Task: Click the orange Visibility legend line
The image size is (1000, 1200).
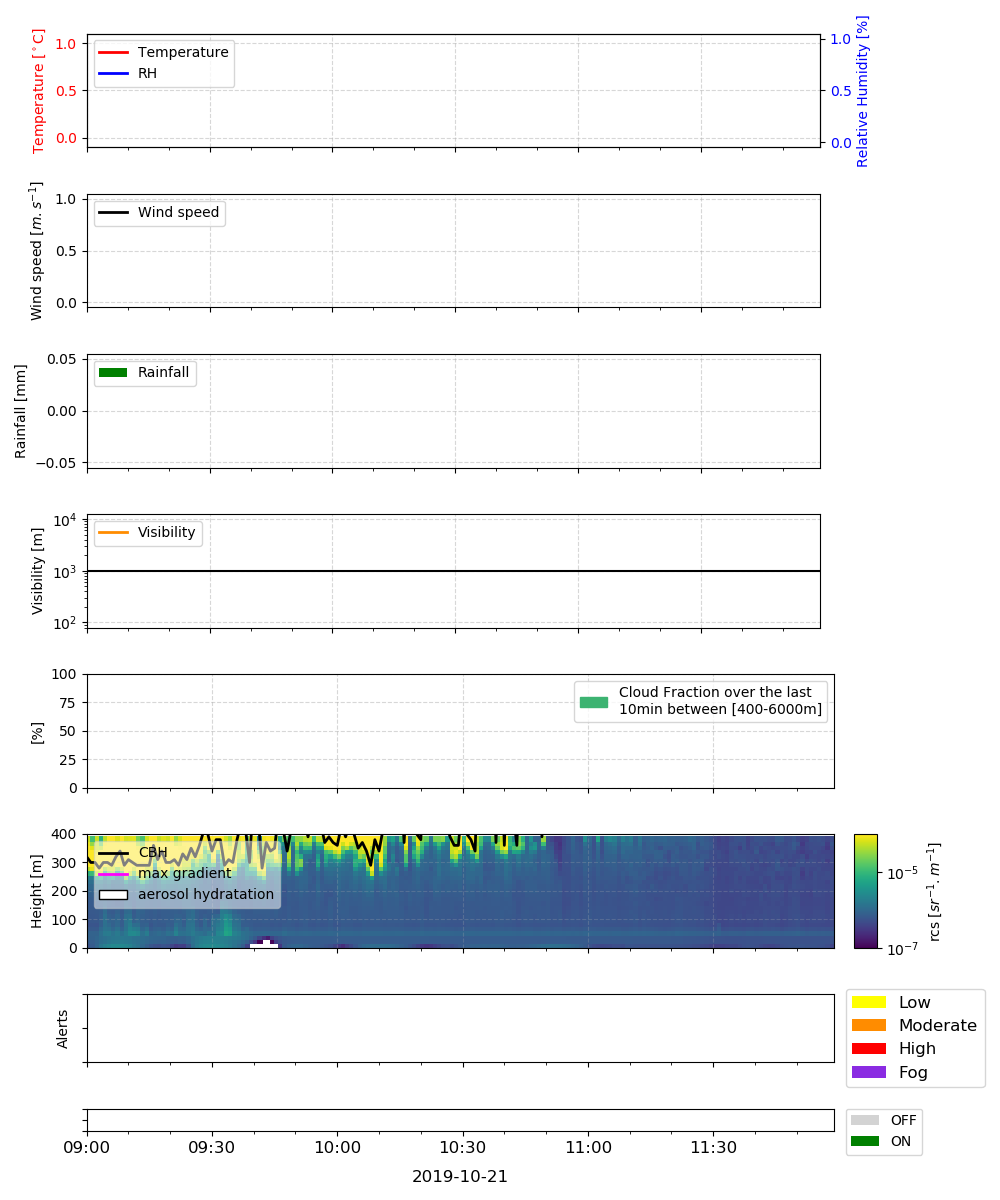Action: click(113, 533)
